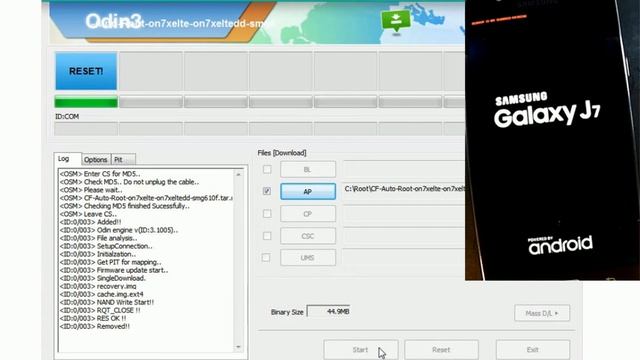Click the Exit button
Image resolution: width=640 pixels, height=360 pixels.
click(533, 350)
